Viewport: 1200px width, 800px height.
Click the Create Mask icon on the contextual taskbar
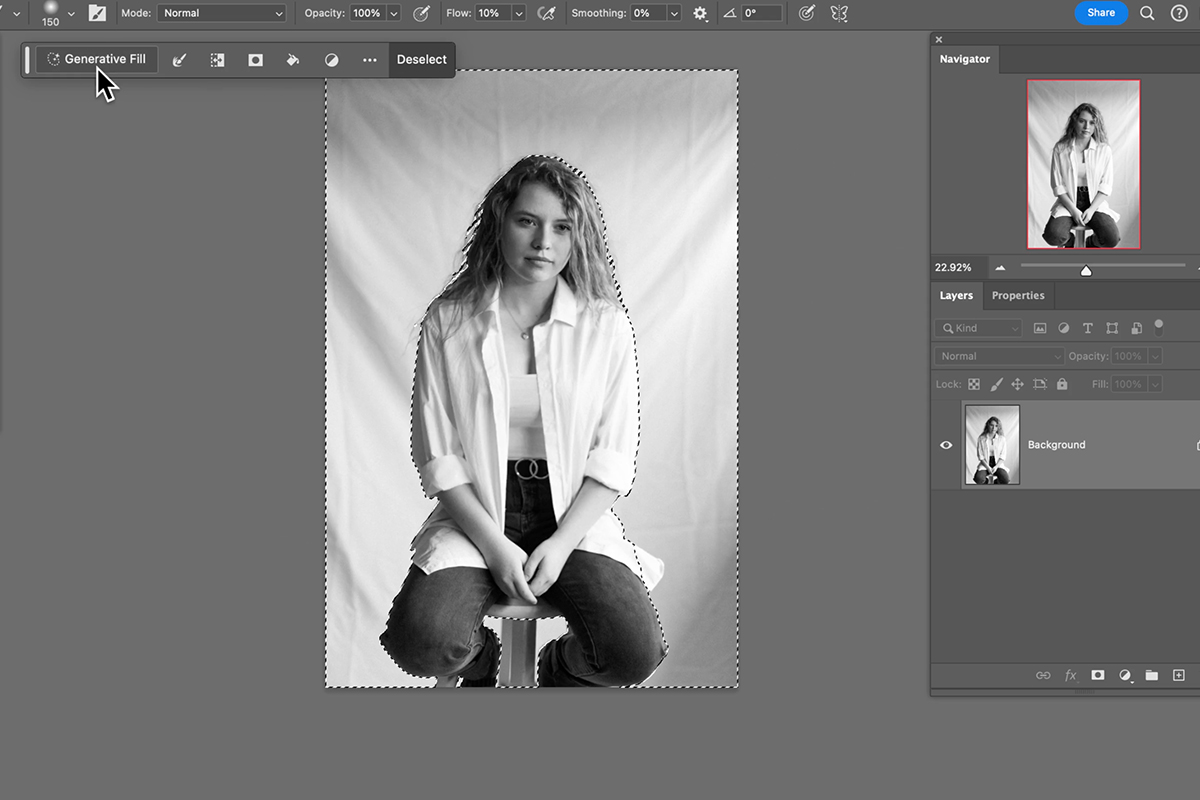pos(255,59)
